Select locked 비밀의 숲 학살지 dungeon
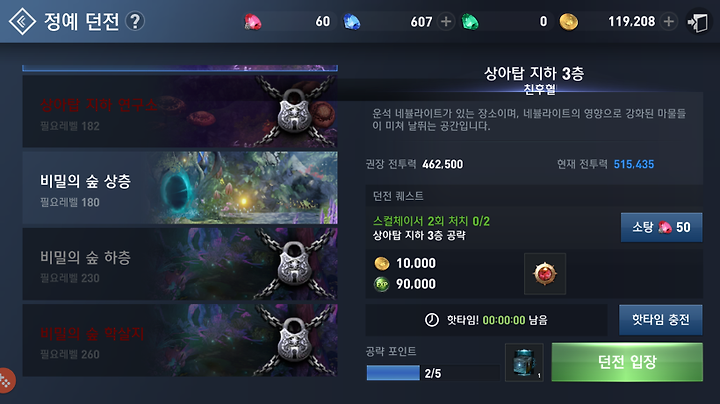This screenshot has width=720, height=404. 180,340
